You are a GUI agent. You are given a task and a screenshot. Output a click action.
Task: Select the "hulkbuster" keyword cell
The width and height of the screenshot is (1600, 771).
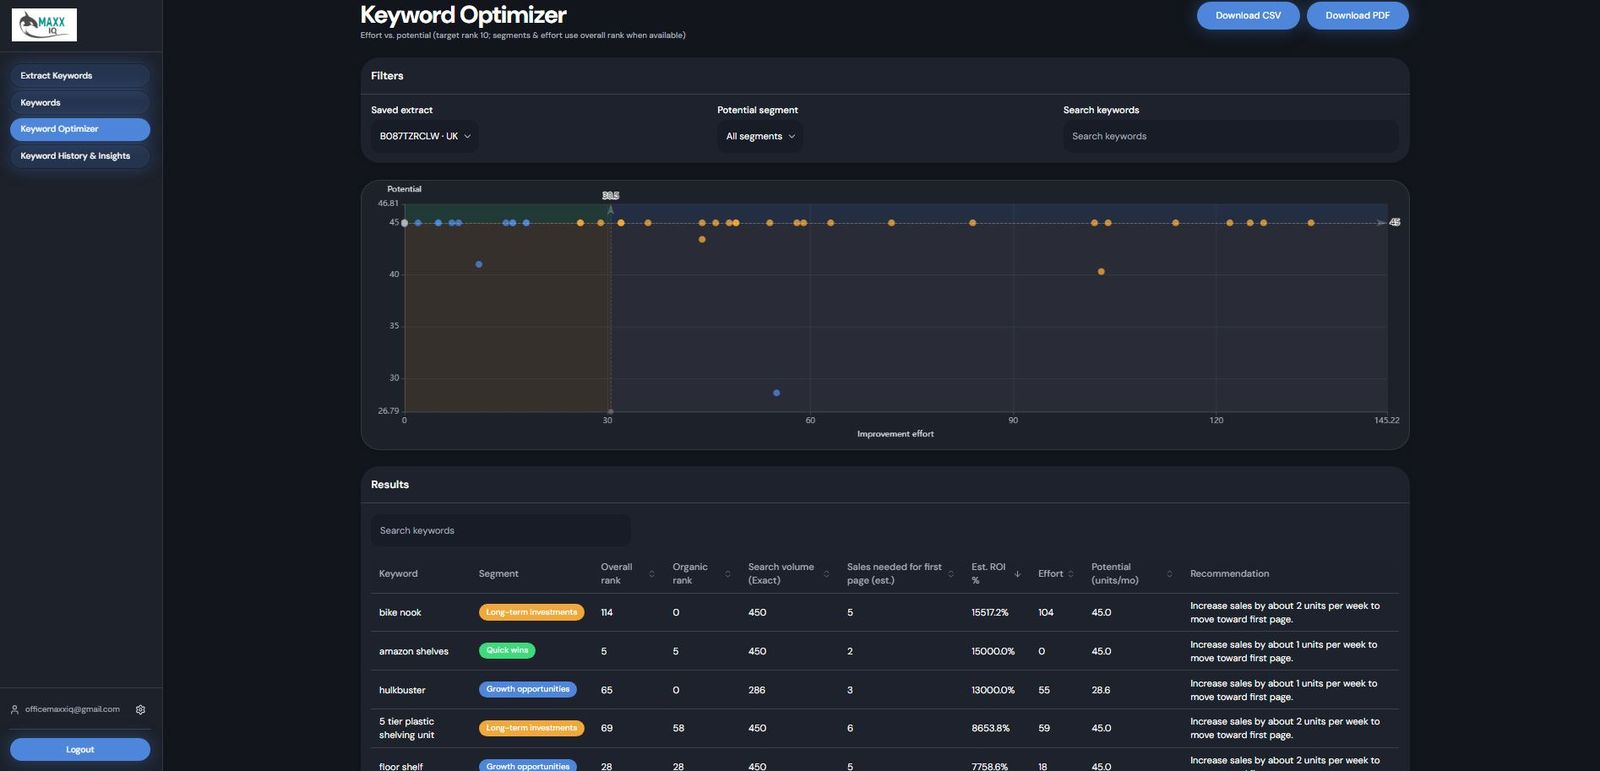click(402, 691)
